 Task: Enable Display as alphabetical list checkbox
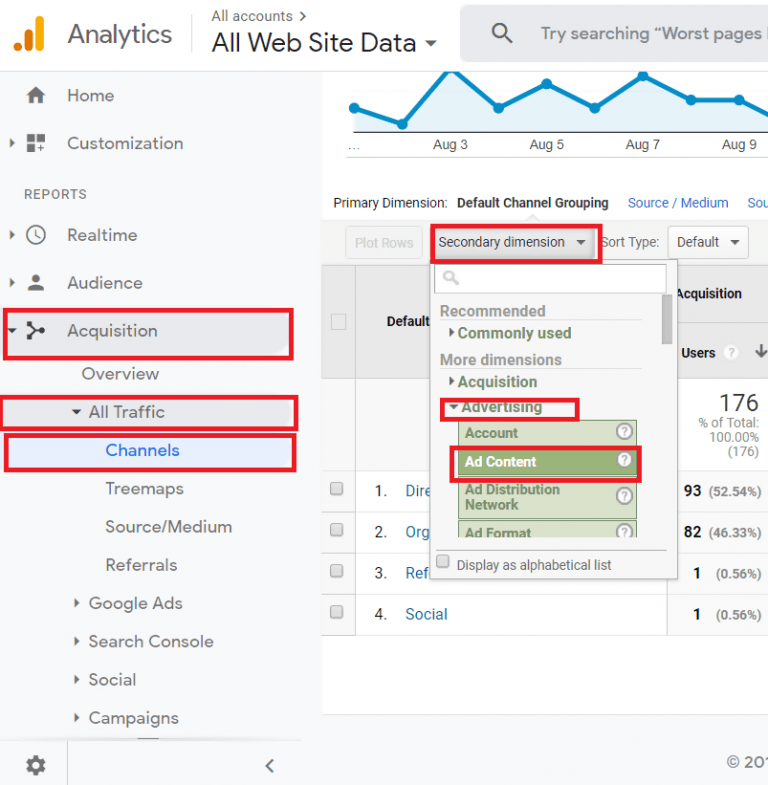coord(443,563)
